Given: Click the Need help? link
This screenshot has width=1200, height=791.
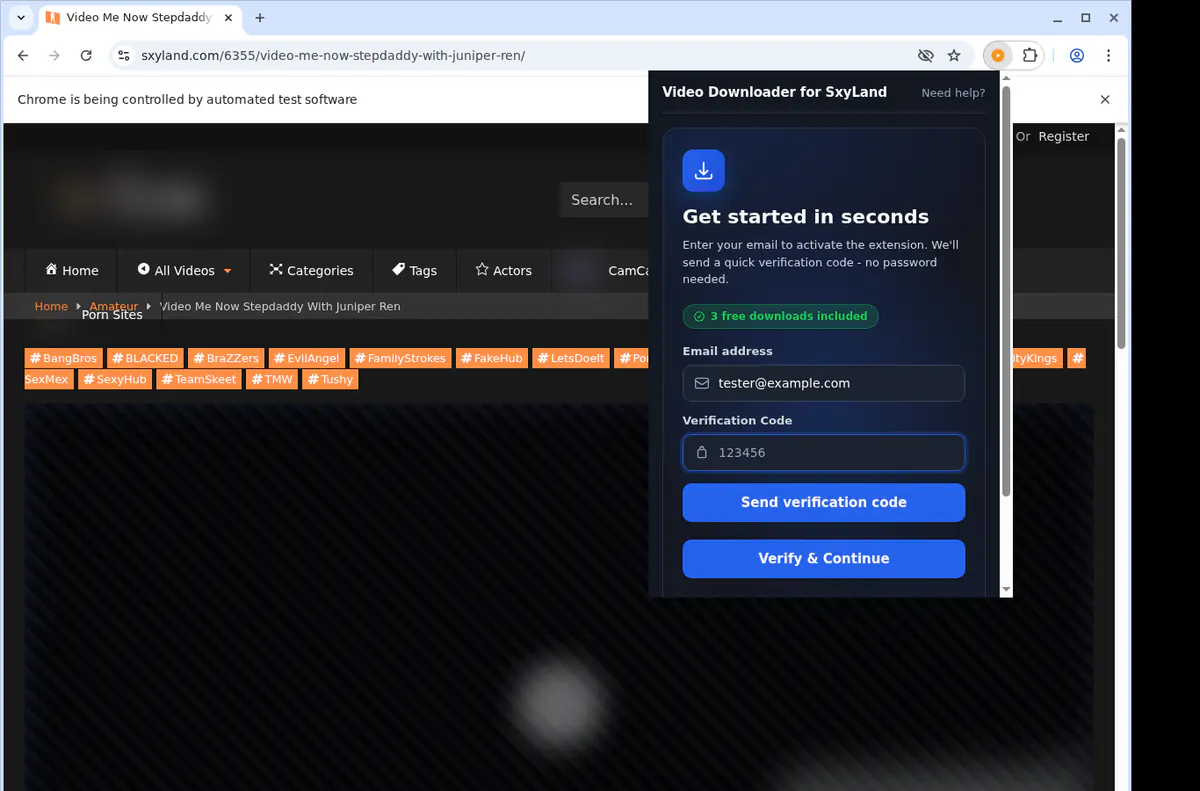Looking at the screenshot, I should point(953,92).
